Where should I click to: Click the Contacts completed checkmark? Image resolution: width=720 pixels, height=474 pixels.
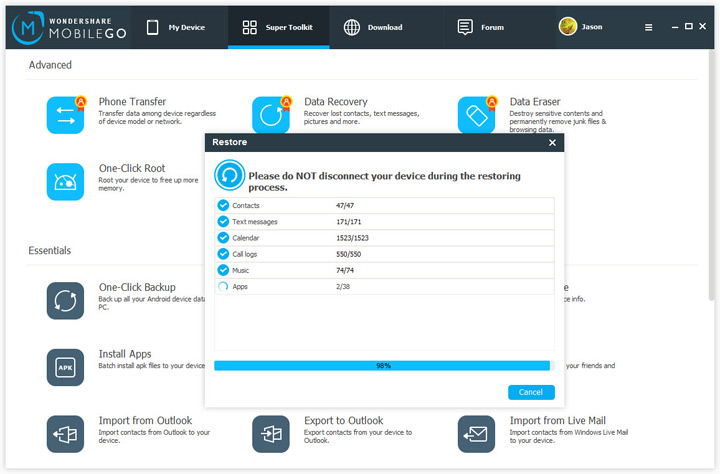click(223, 205)
